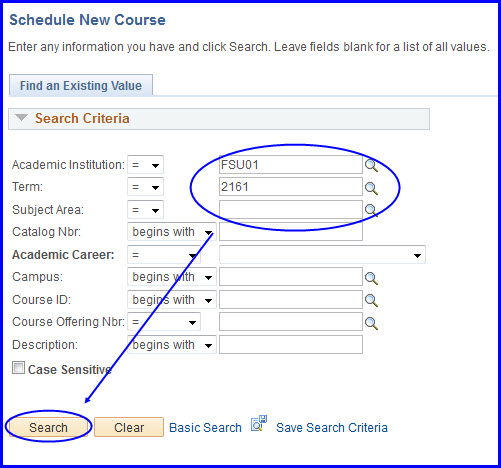Click the Course Offering Nbr input field
This screenshot has width=501, height=468.
(x=291, y=322)
